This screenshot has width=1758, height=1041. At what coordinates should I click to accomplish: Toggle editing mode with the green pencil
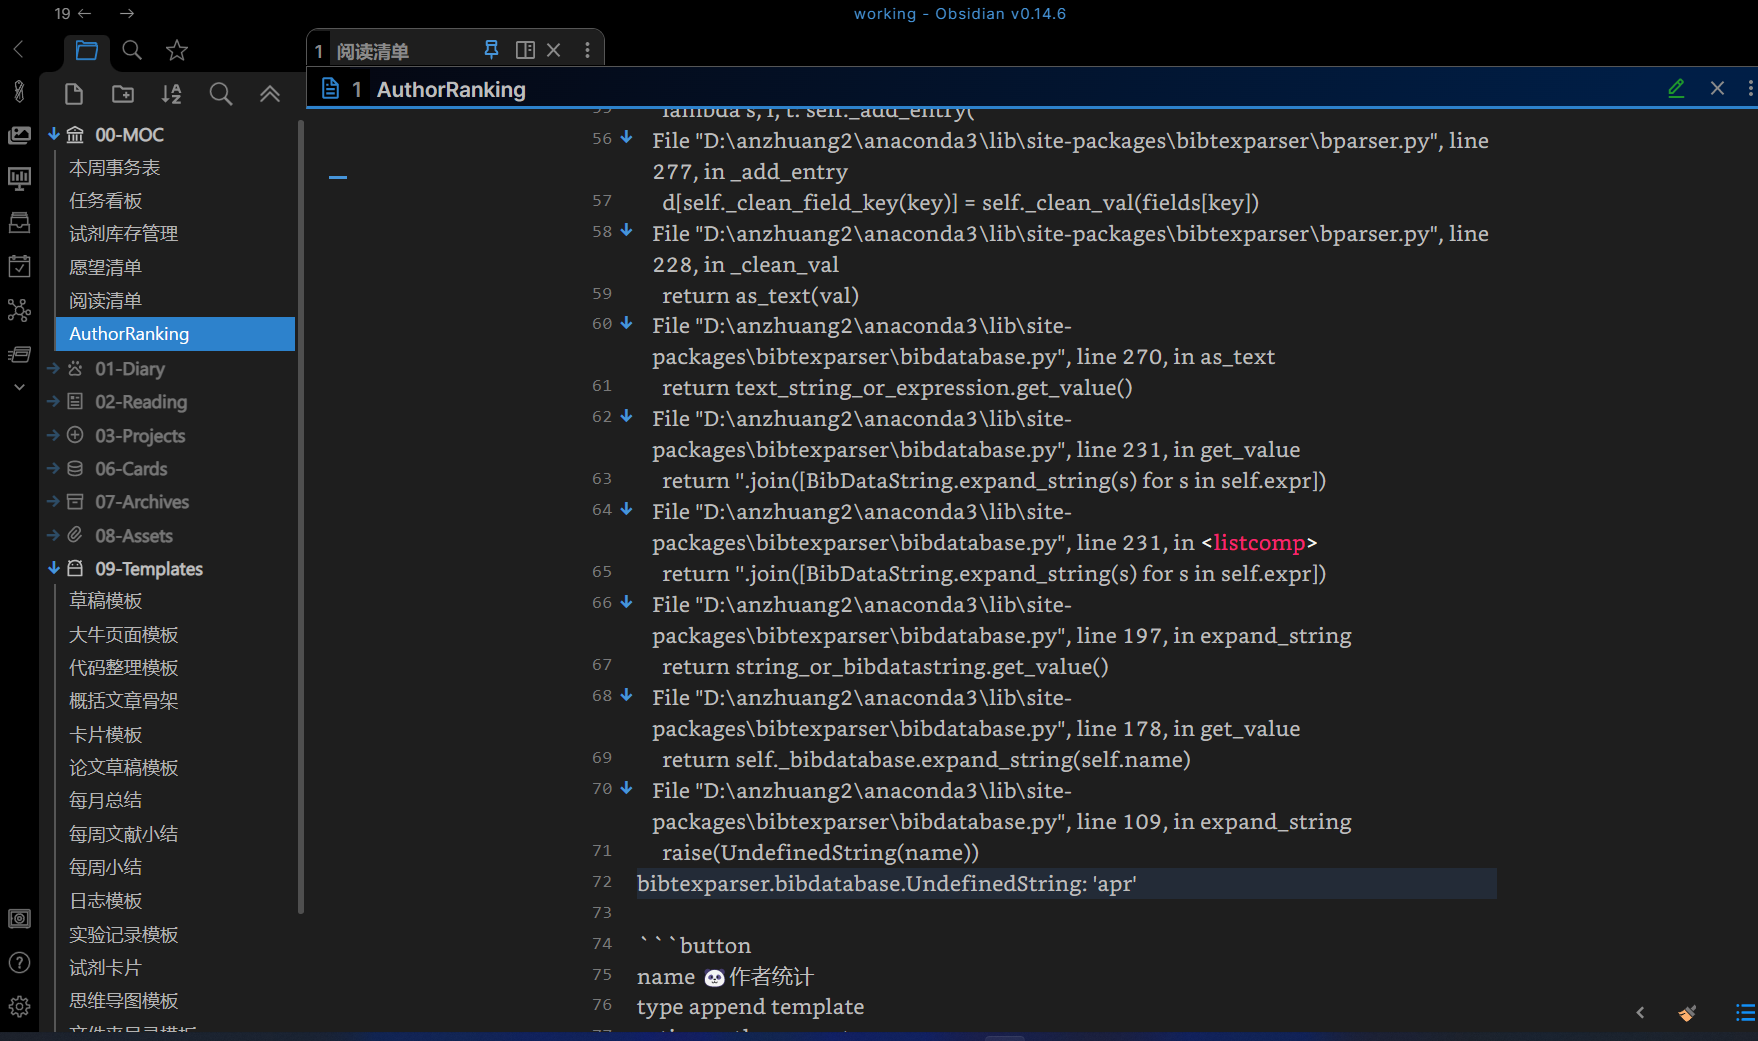1676,88
